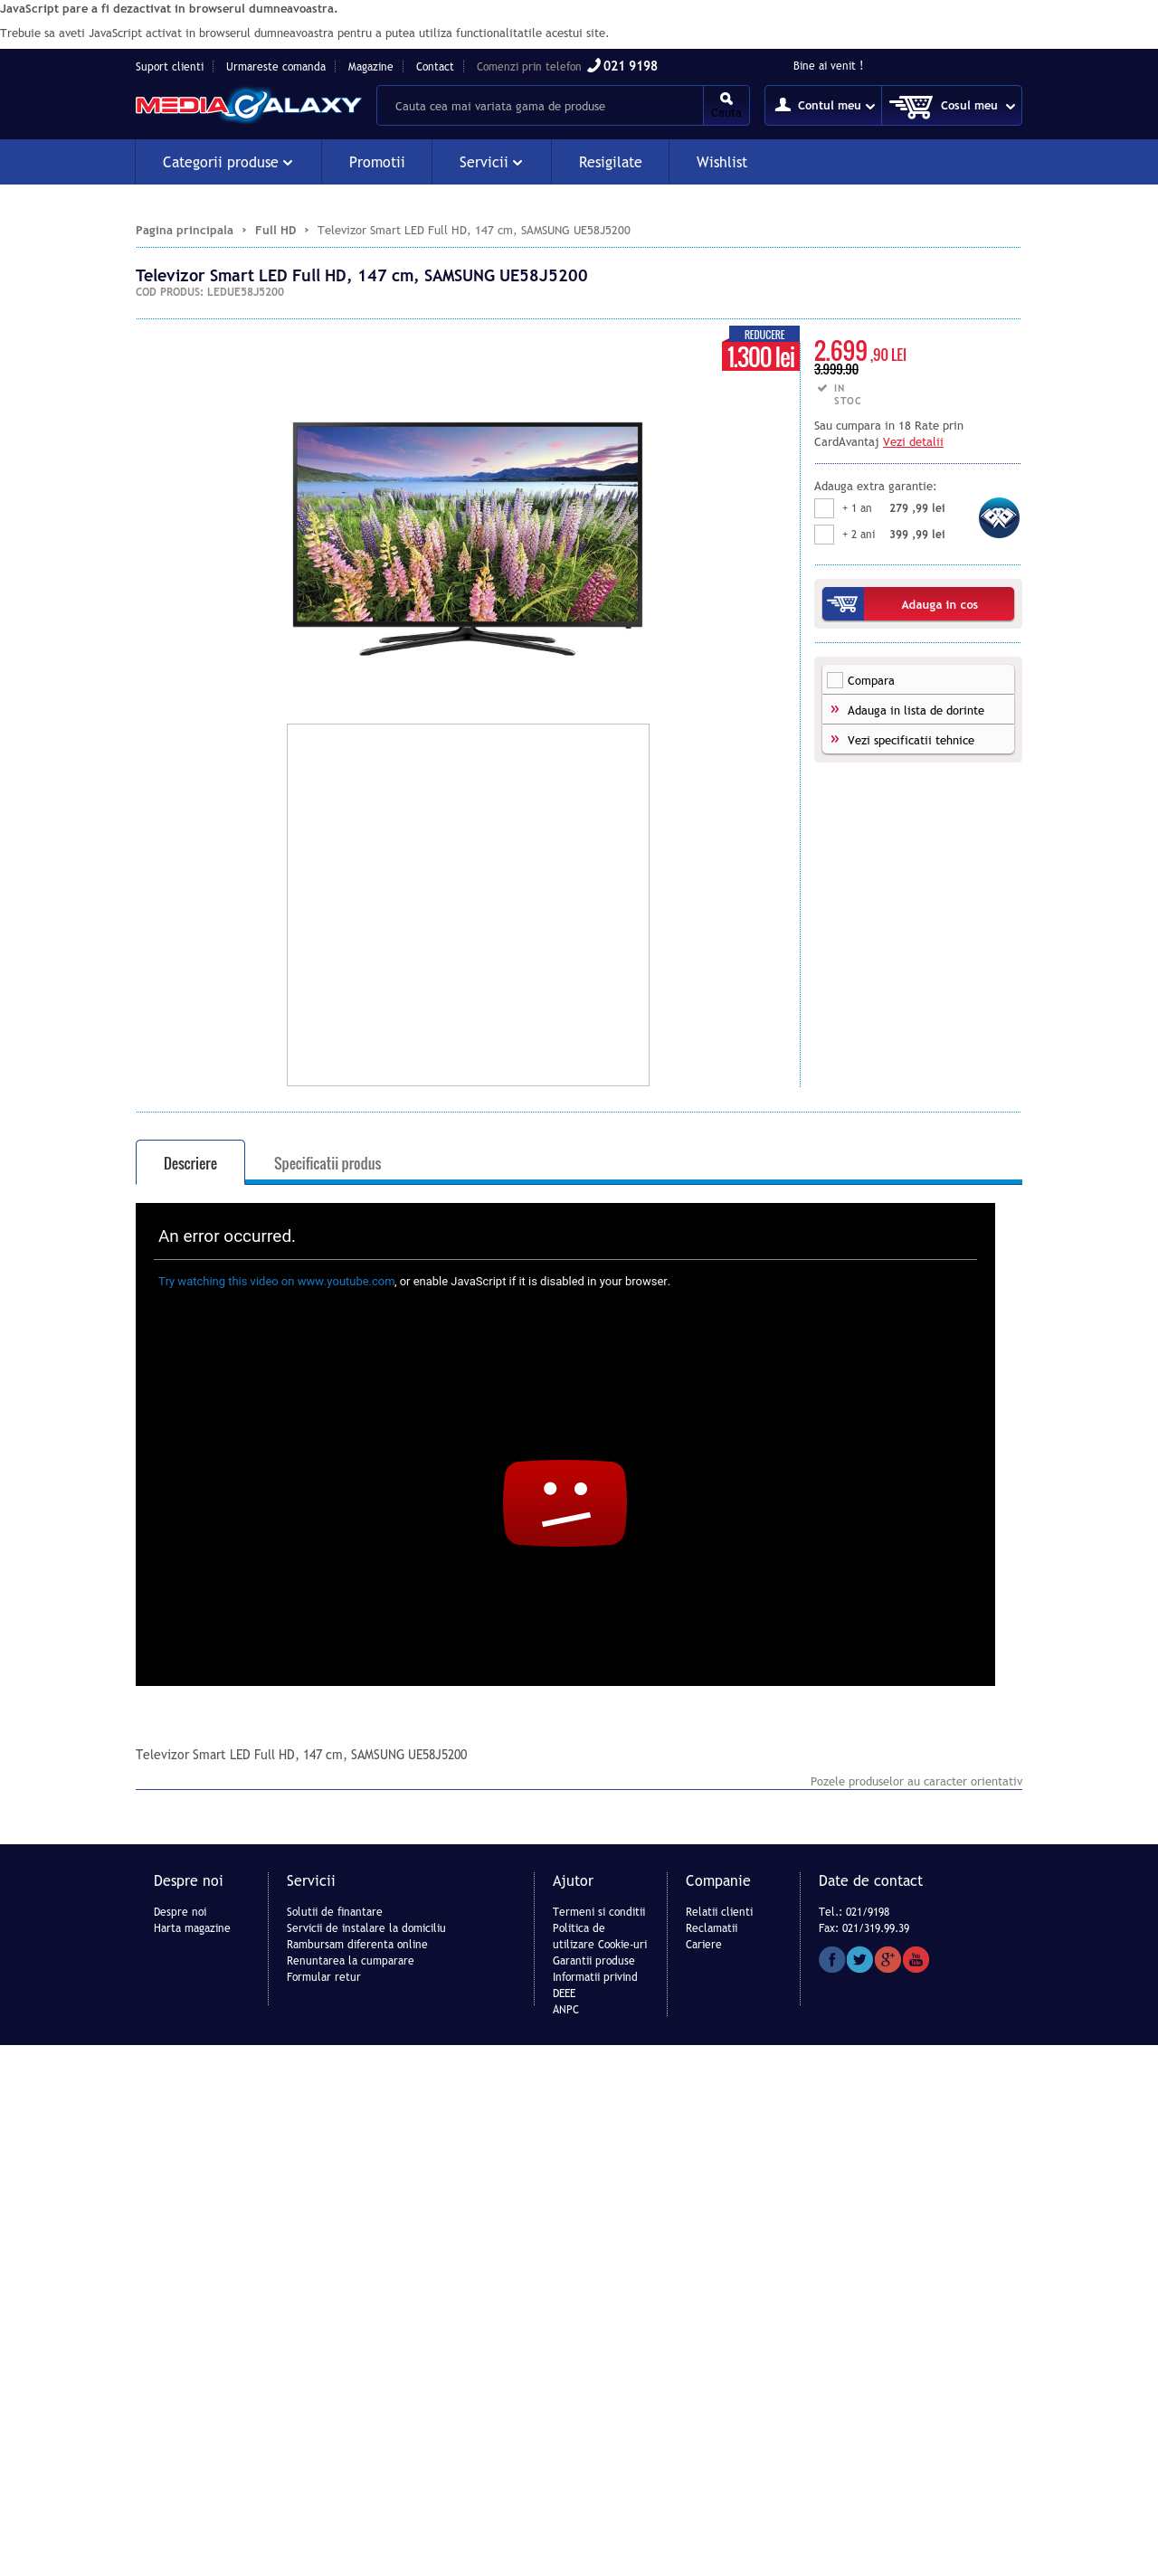Click the product search input field

[x=540, y=106]
